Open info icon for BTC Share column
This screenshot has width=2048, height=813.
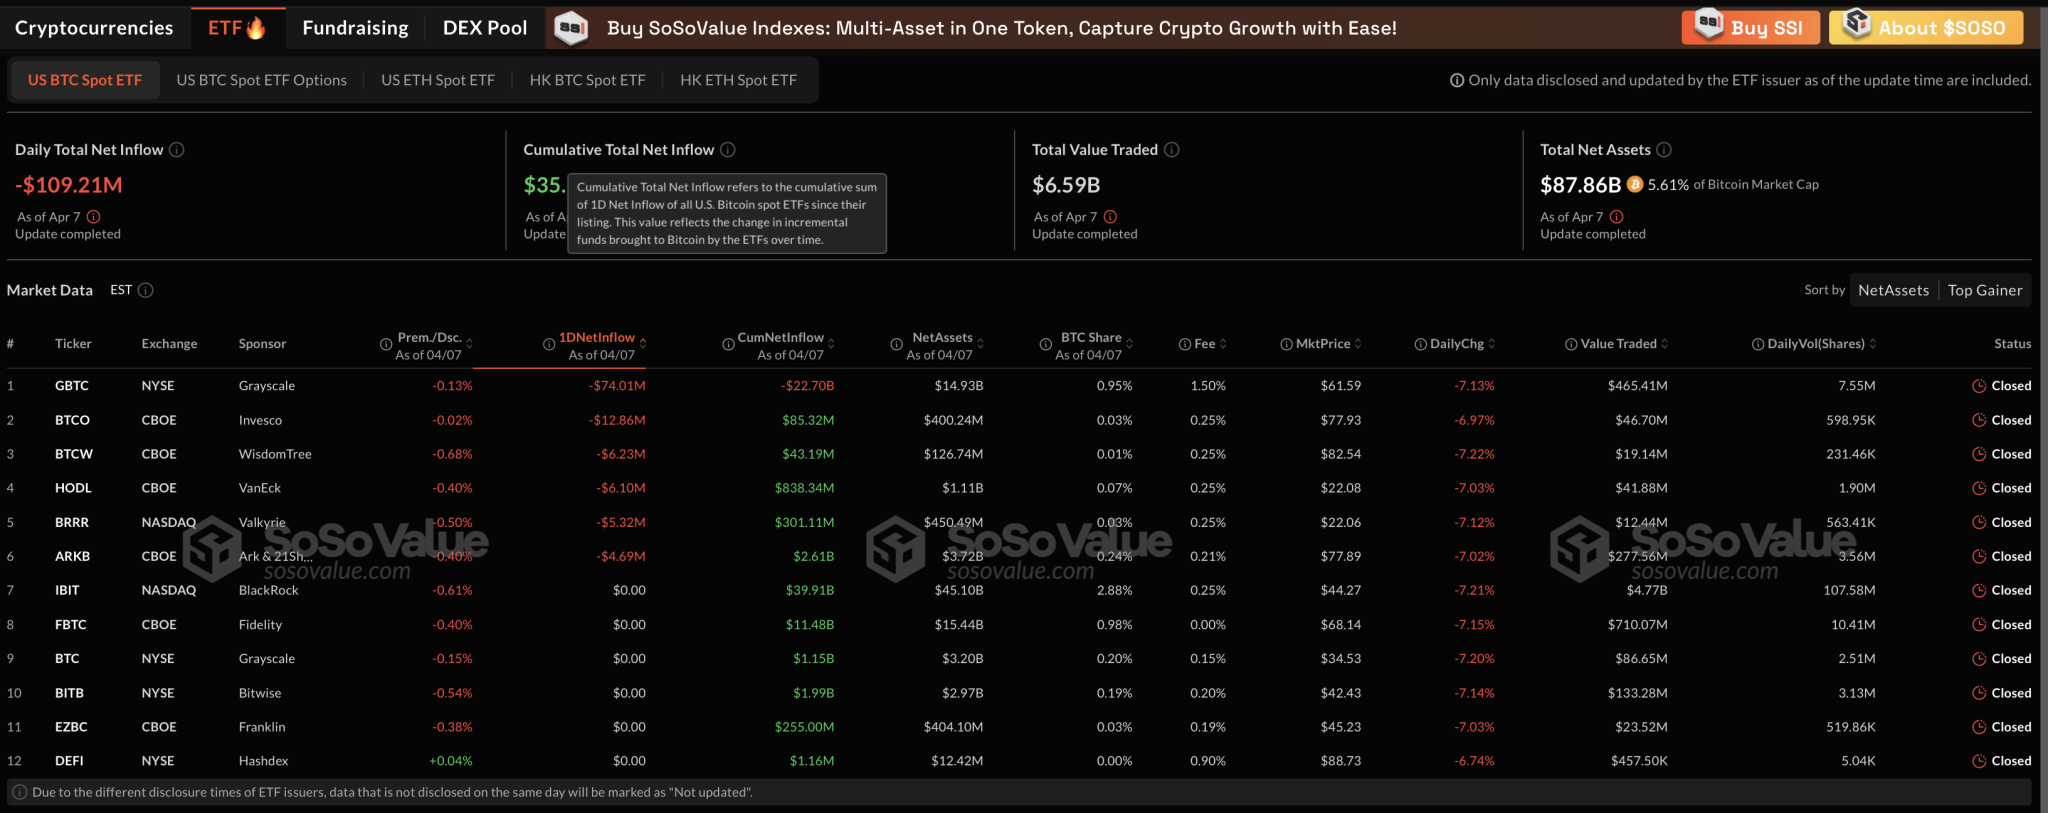(x=1045, y=344)
